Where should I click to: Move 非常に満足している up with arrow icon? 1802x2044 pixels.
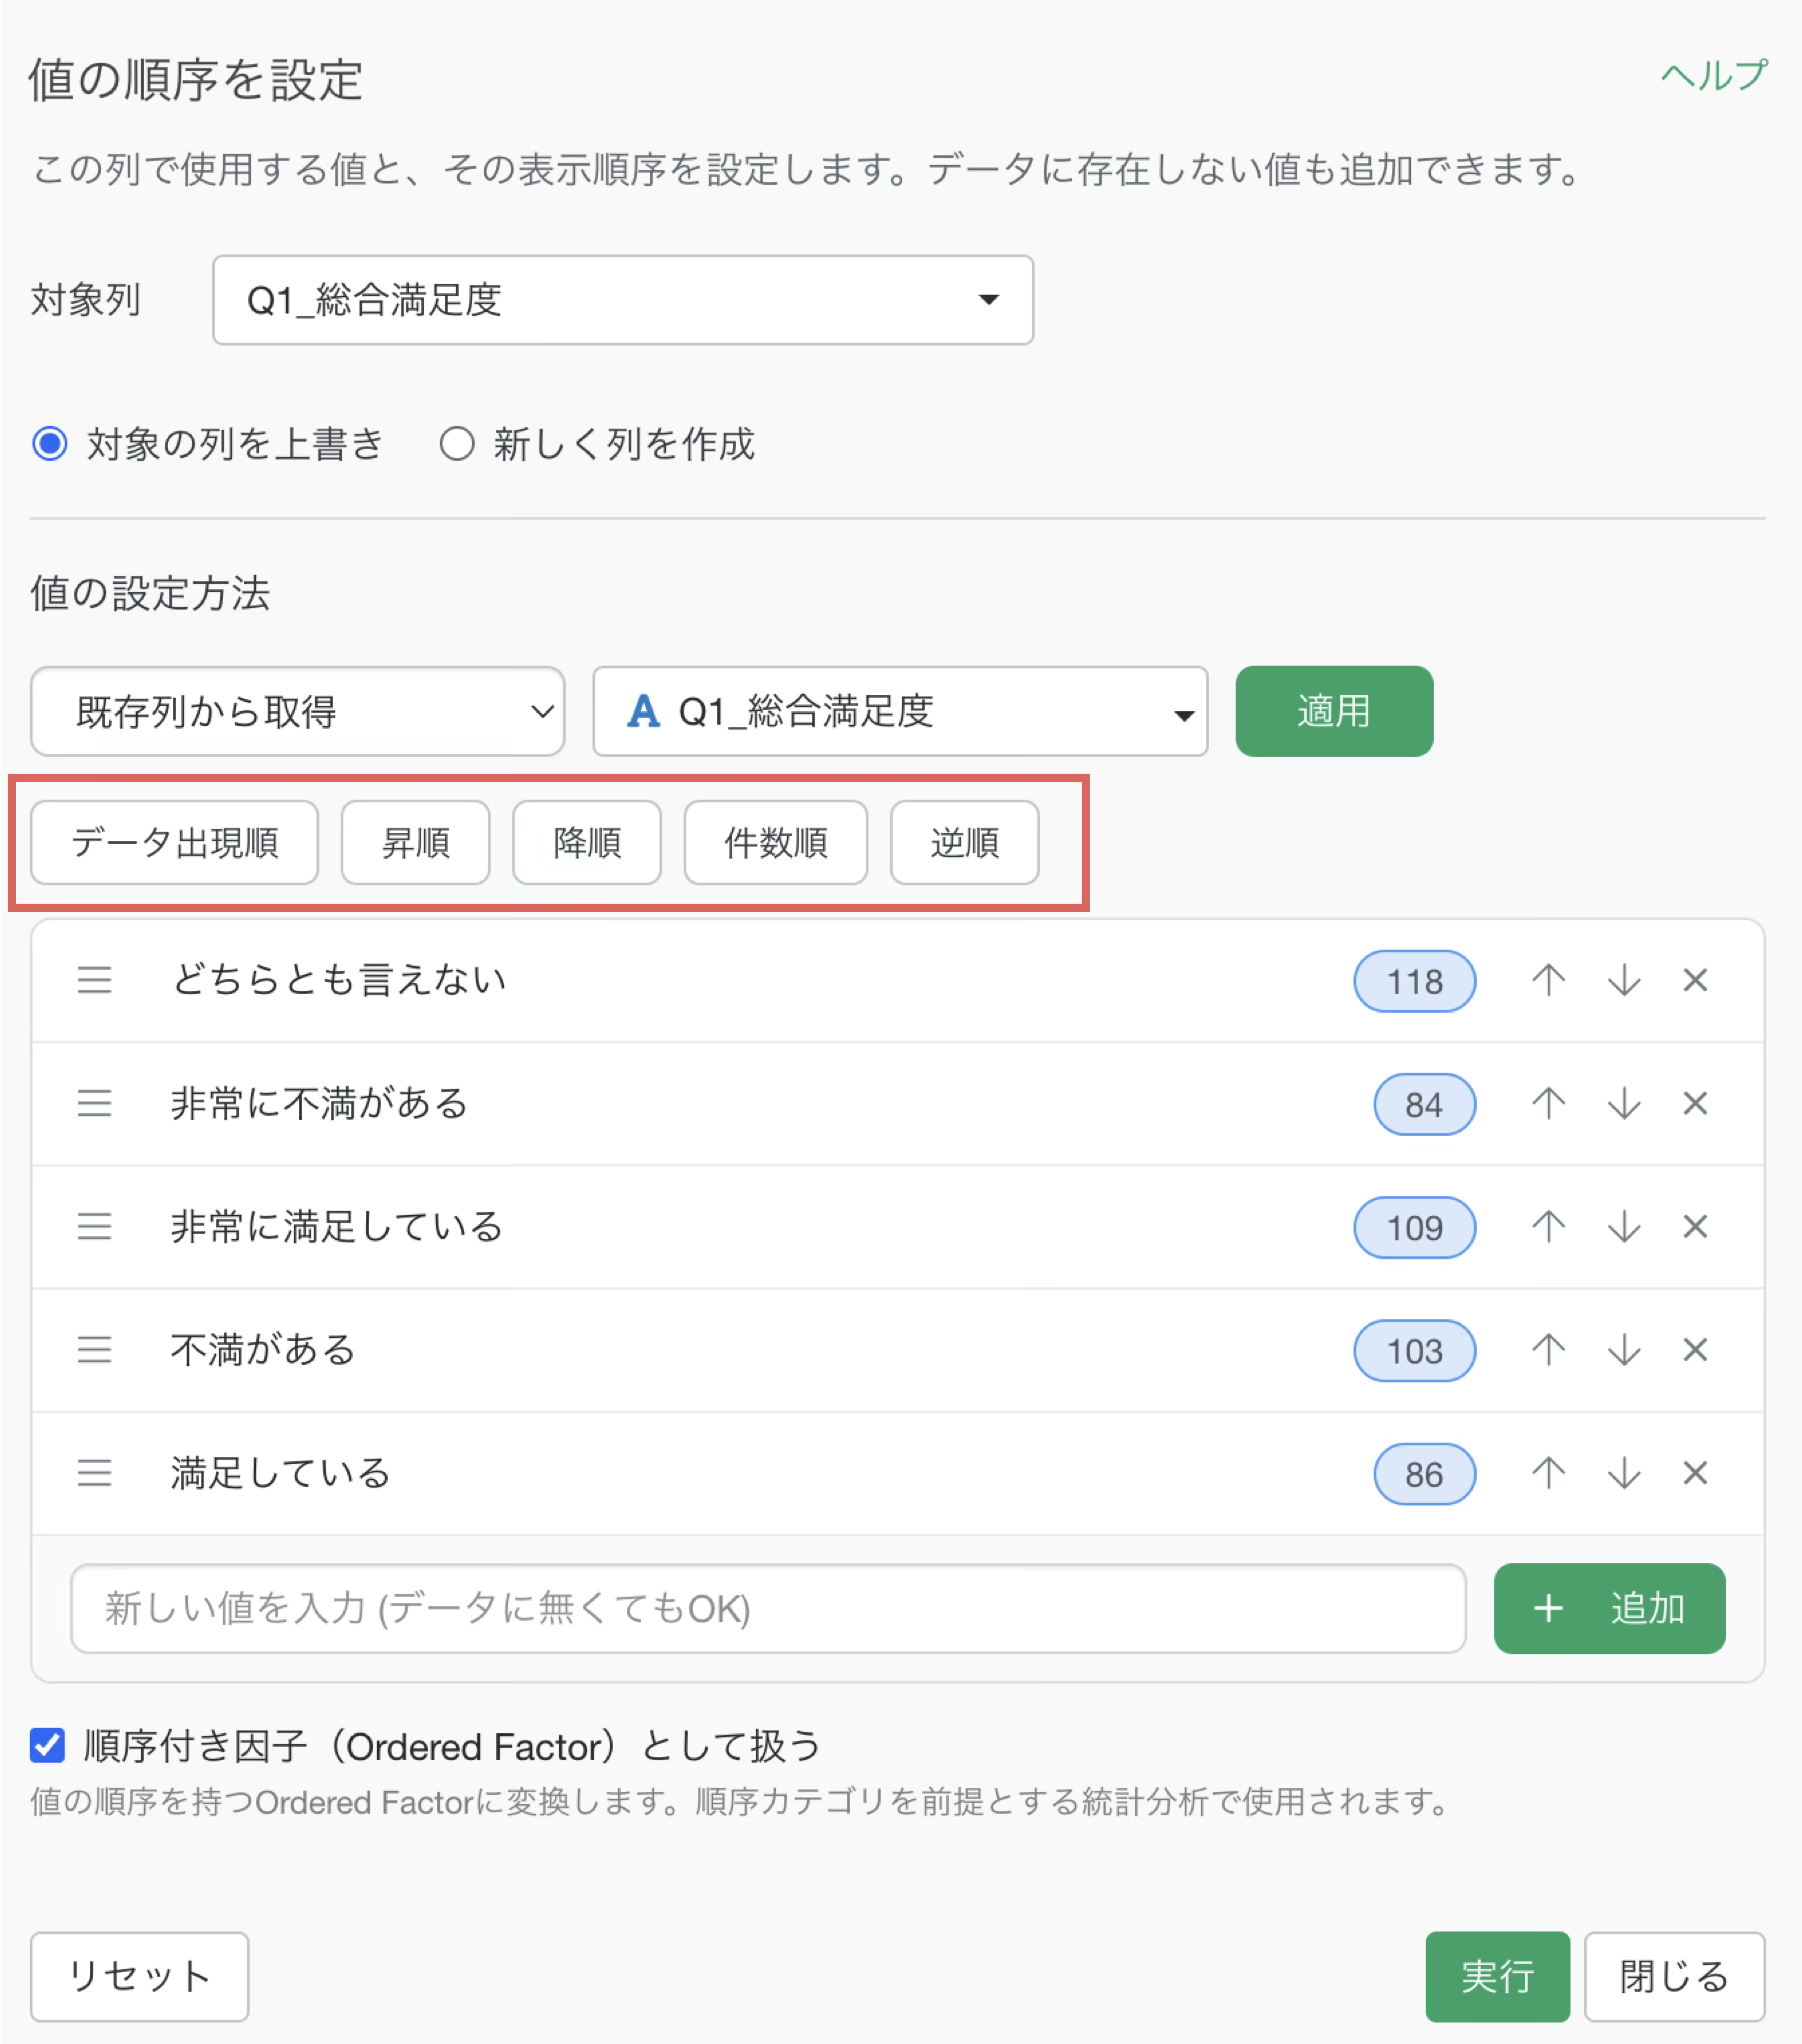pos(1548,1227)
